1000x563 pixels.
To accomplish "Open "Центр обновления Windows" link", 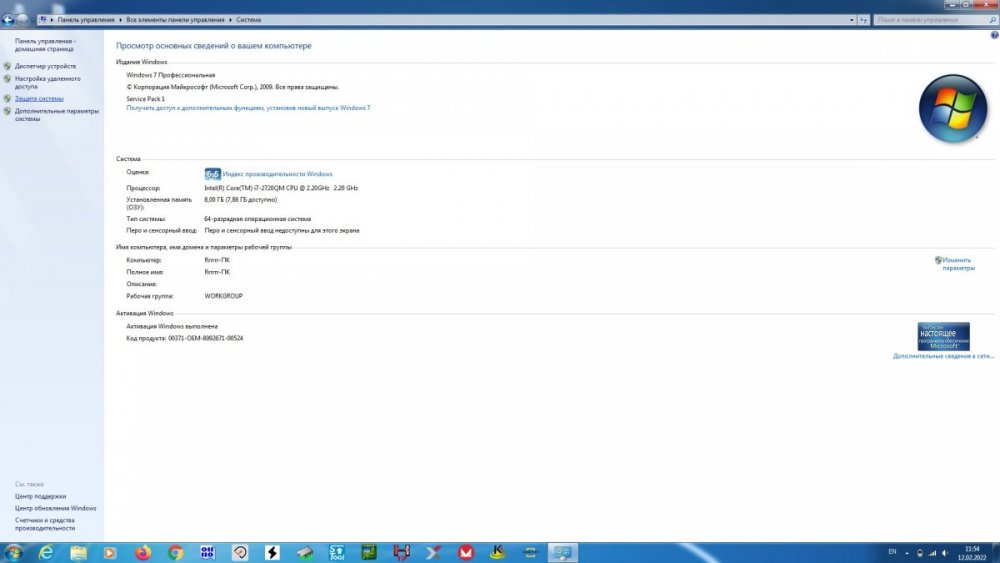I will point(55,508).
